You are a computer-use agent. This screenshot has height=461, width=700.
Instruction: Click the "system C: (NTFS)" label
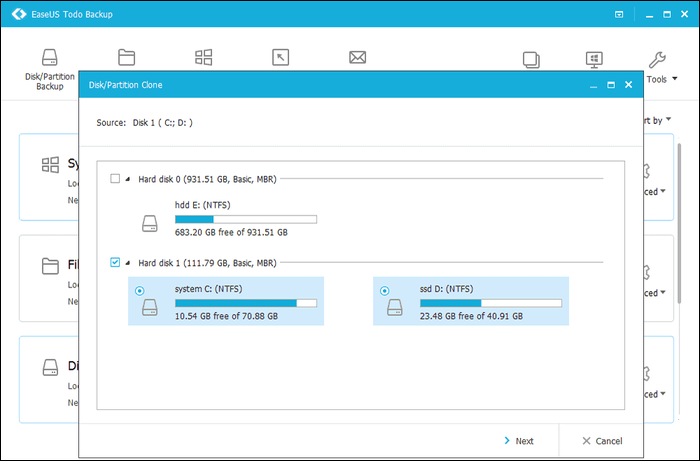coord(208,289)
